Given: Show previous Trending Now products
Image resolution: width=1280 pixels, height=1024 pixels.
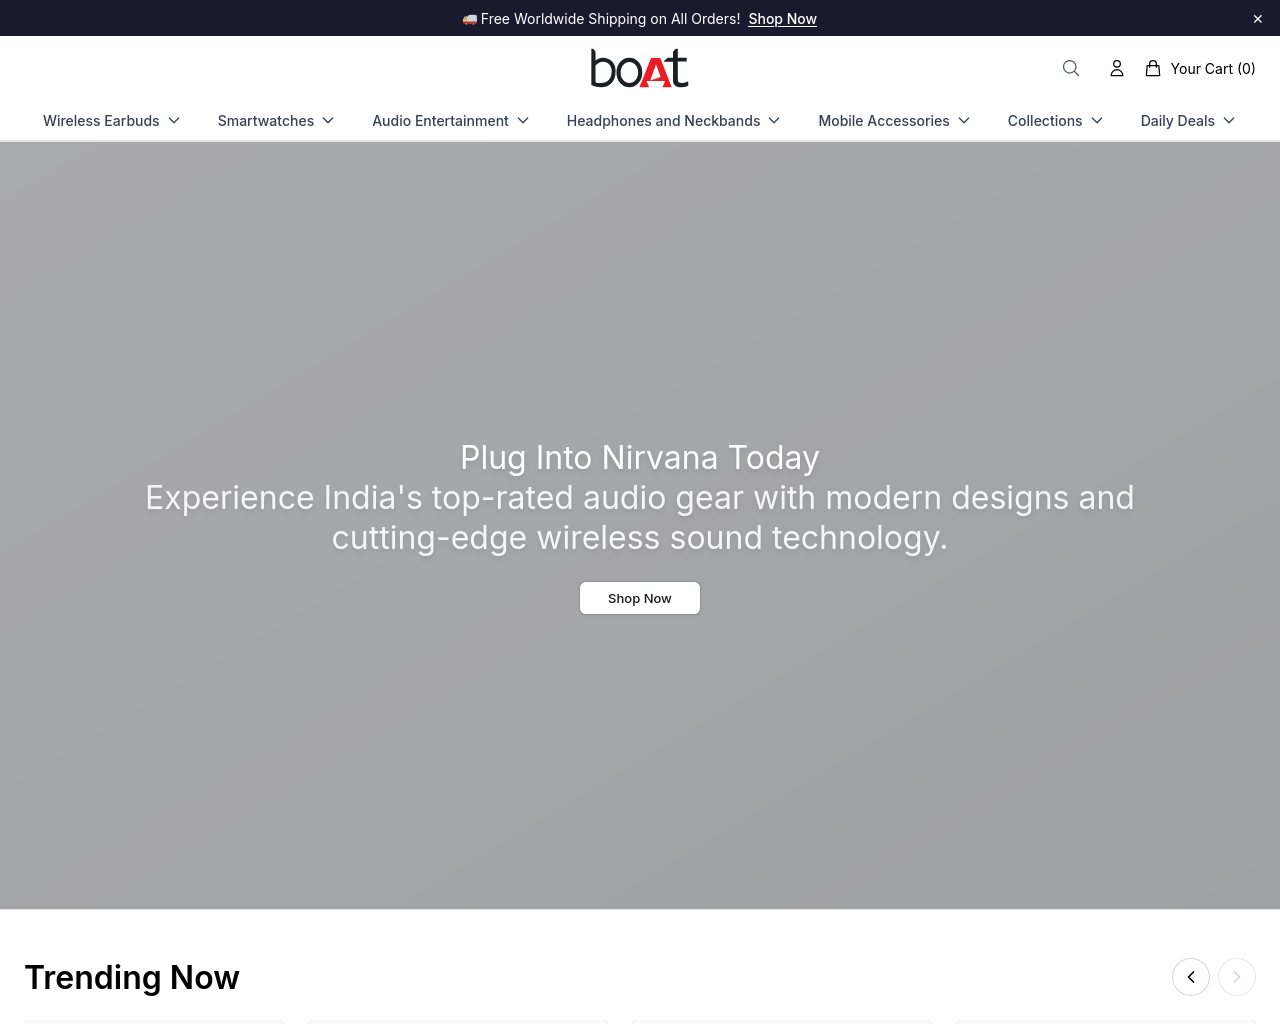Looking at the screenshot, I should coord(1191,977).
